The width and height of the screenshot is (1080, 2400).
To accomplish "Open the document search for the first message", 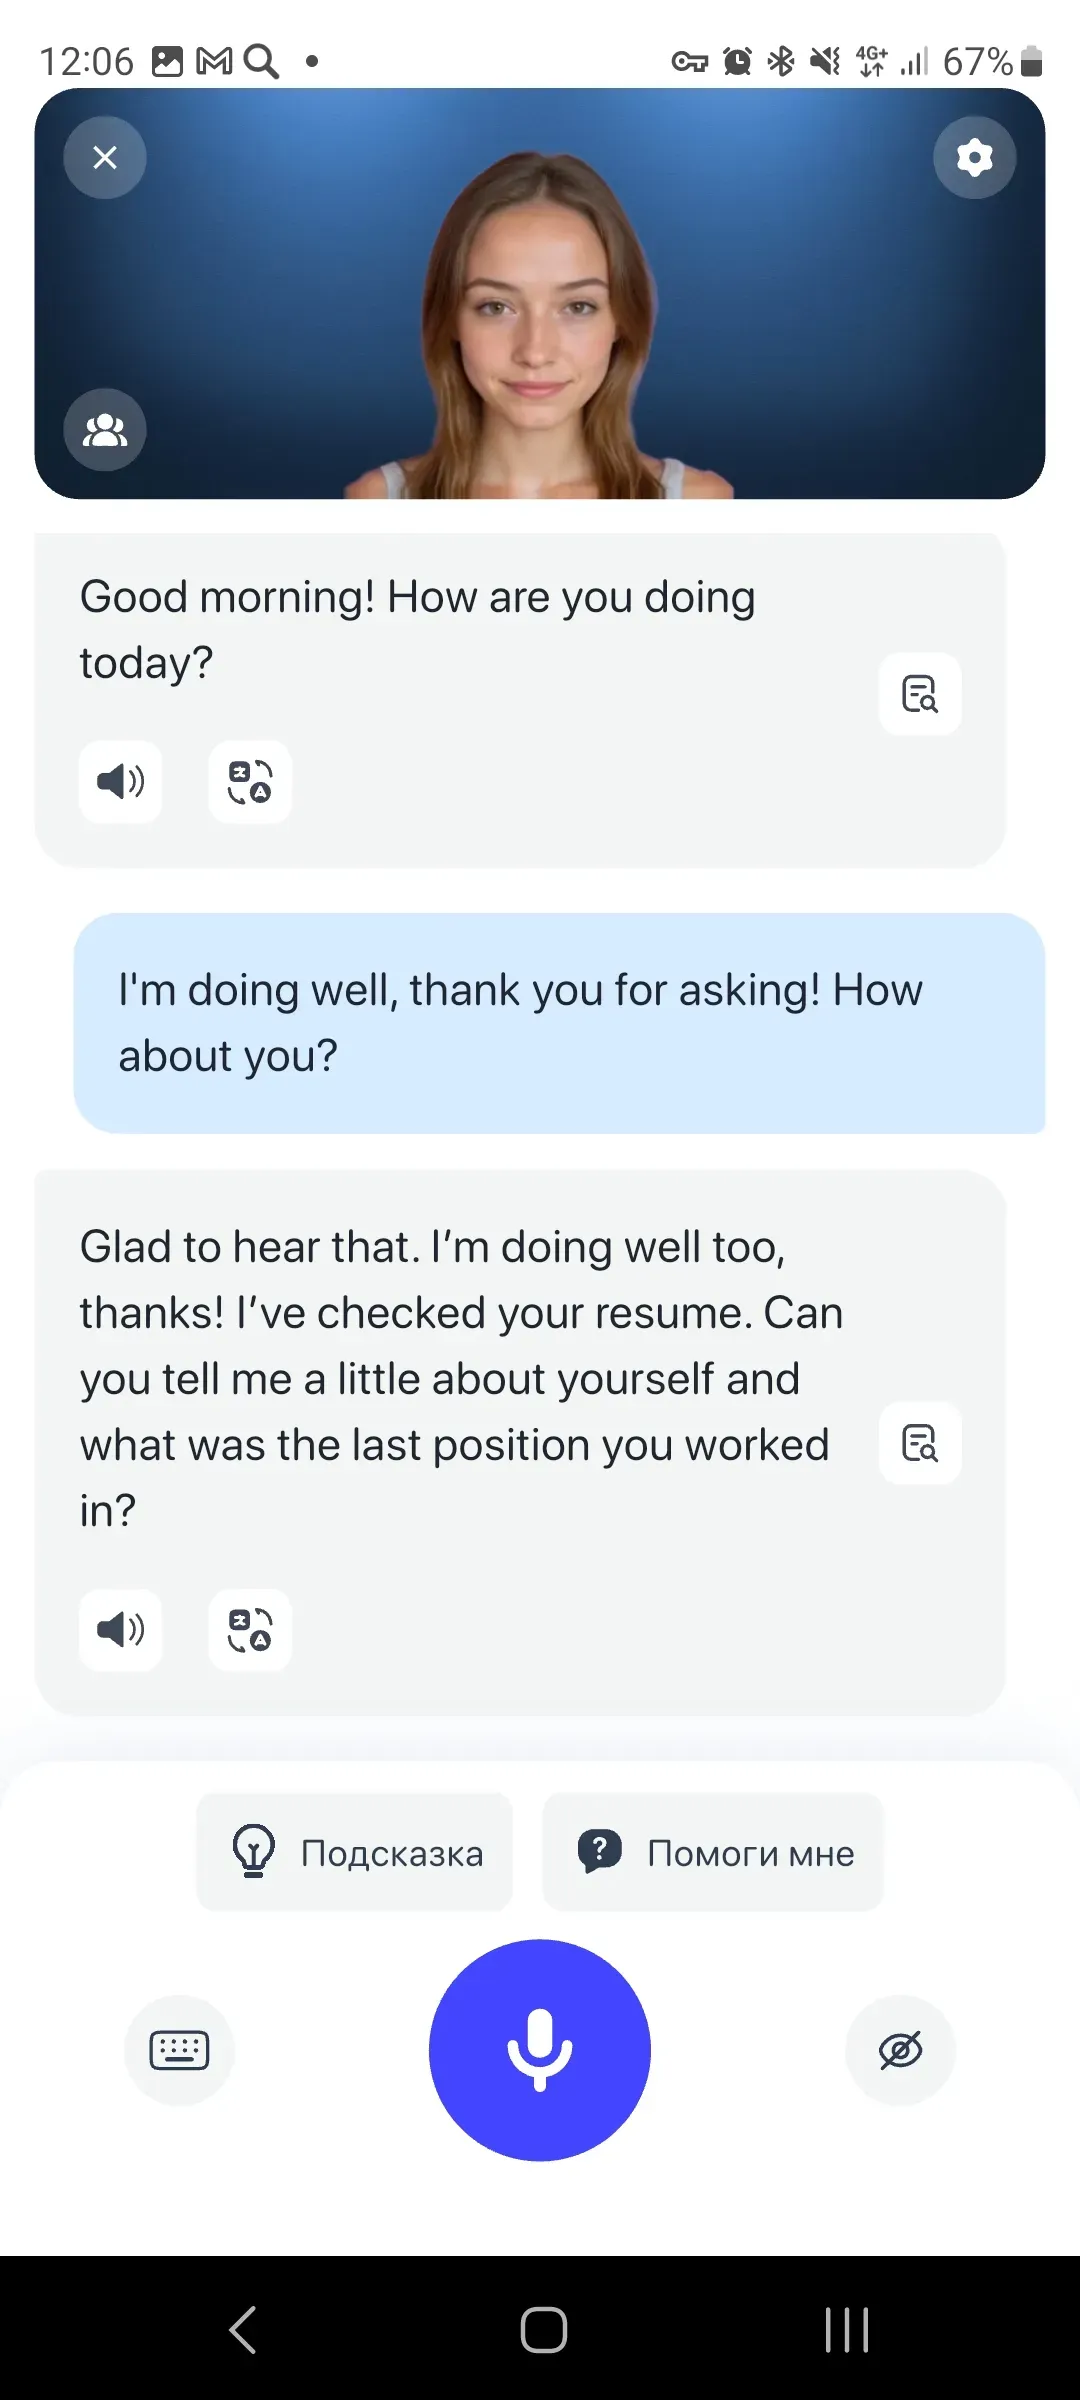I will 919,693.
